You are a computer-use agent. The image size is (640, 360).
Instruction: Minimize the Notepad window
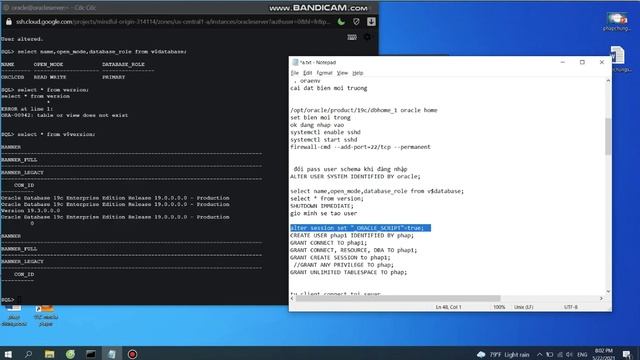click(x=562, y=62)
